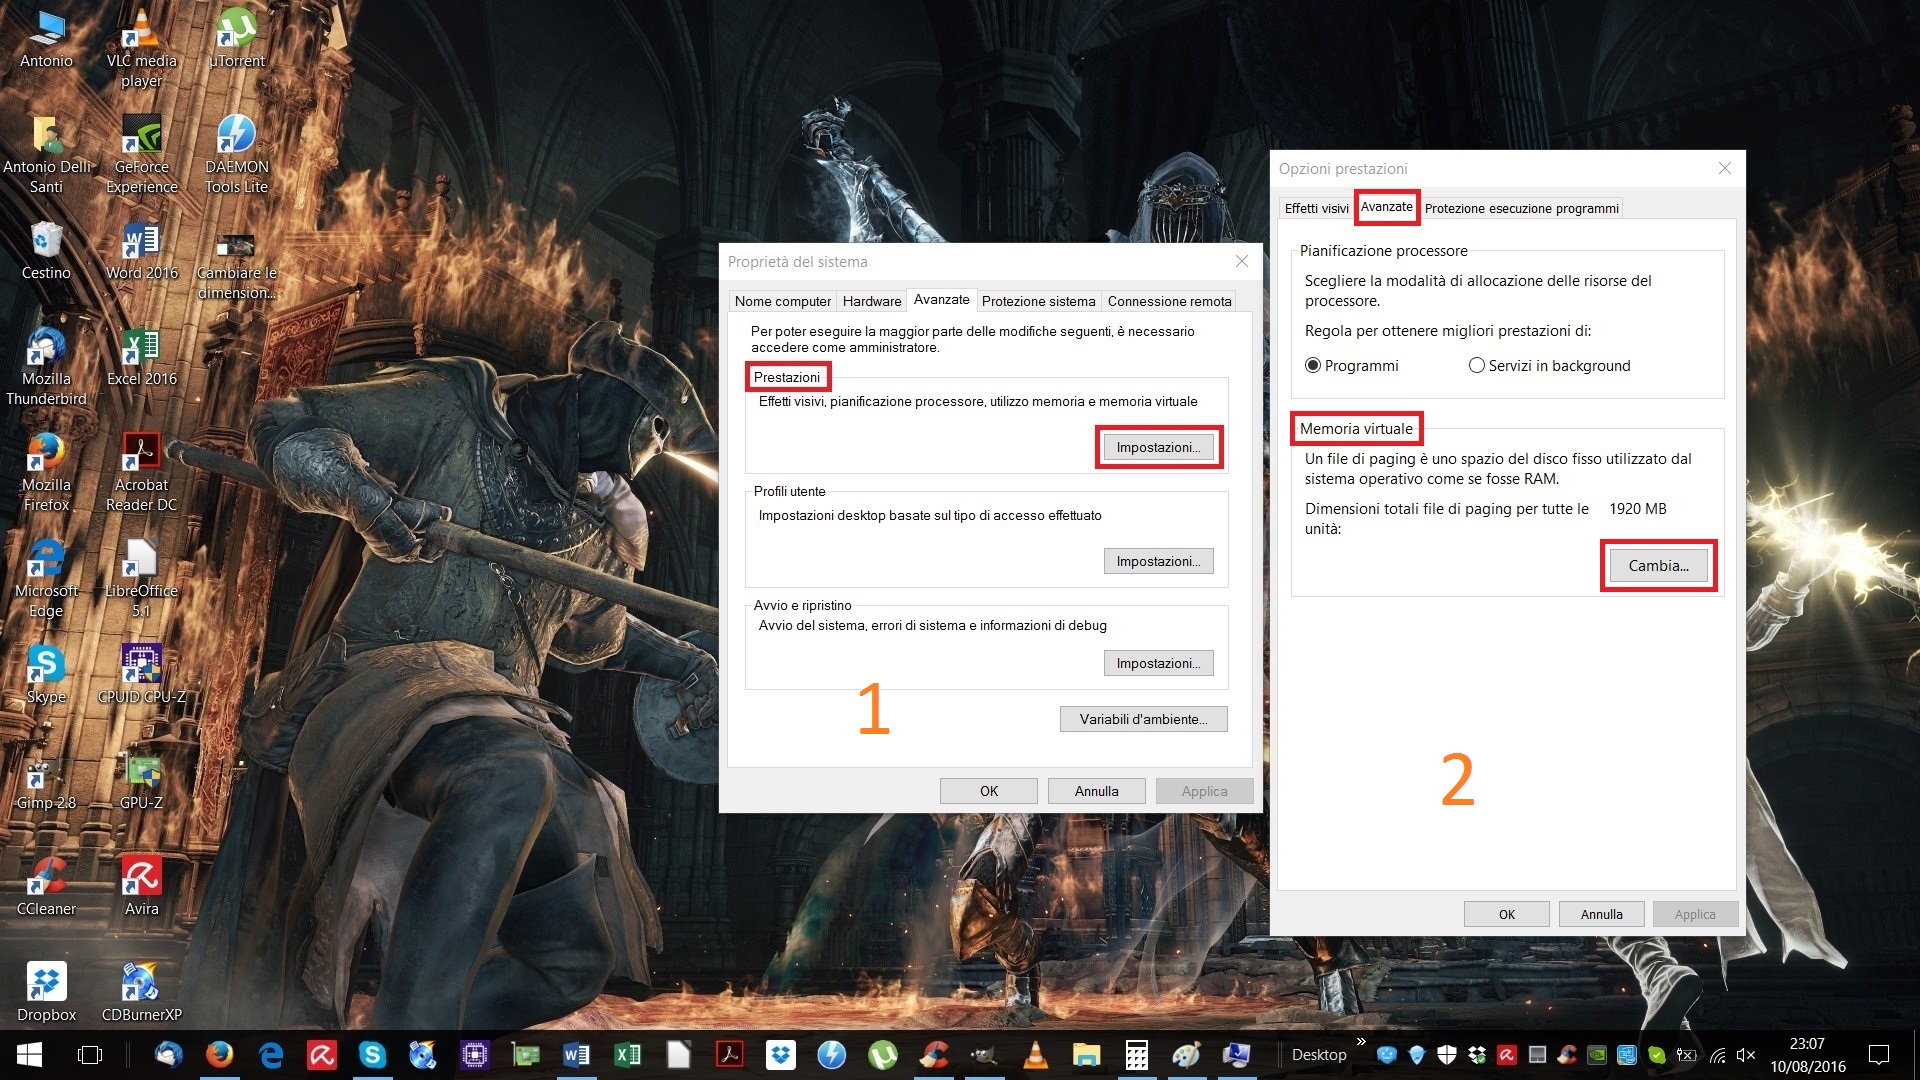Viewport: 1920px width, 1080px height.
Task: Select Avanzate tab in Proprietà del sistema
Action: coord(941,299)
